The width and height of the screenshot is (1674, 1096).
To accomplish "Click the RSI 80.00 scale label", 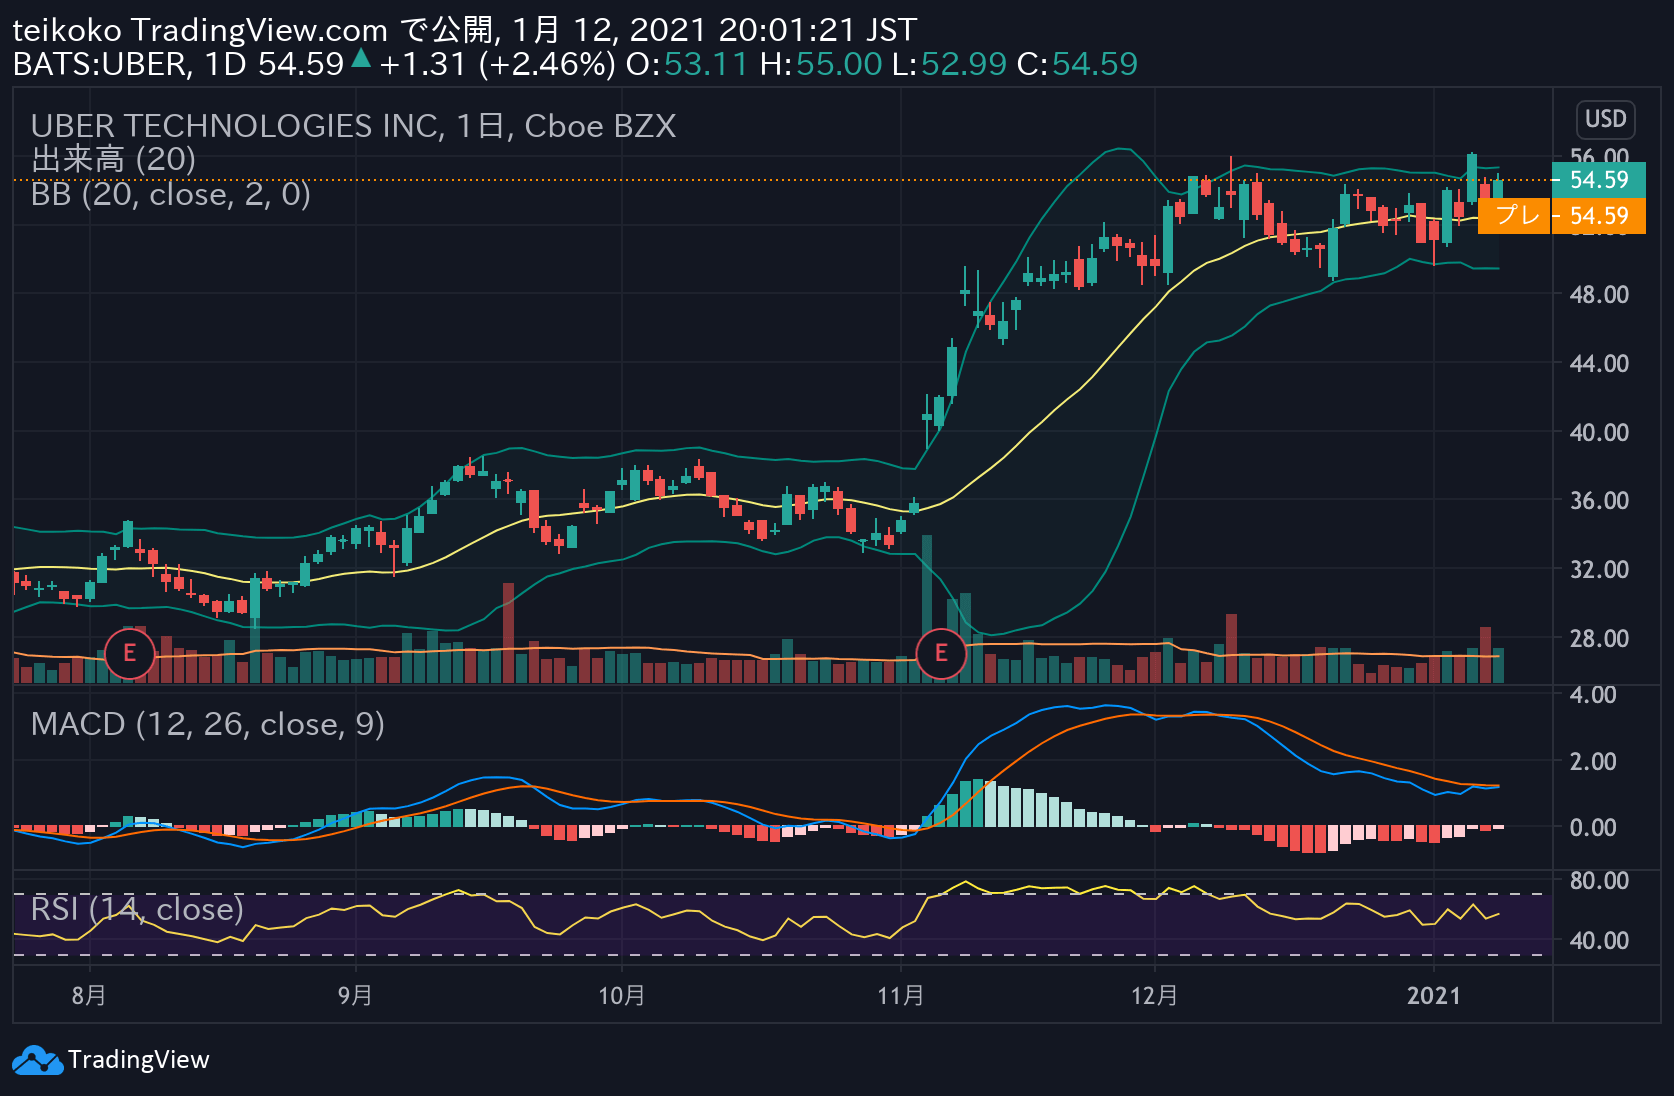I will (x=1599, y=881).
